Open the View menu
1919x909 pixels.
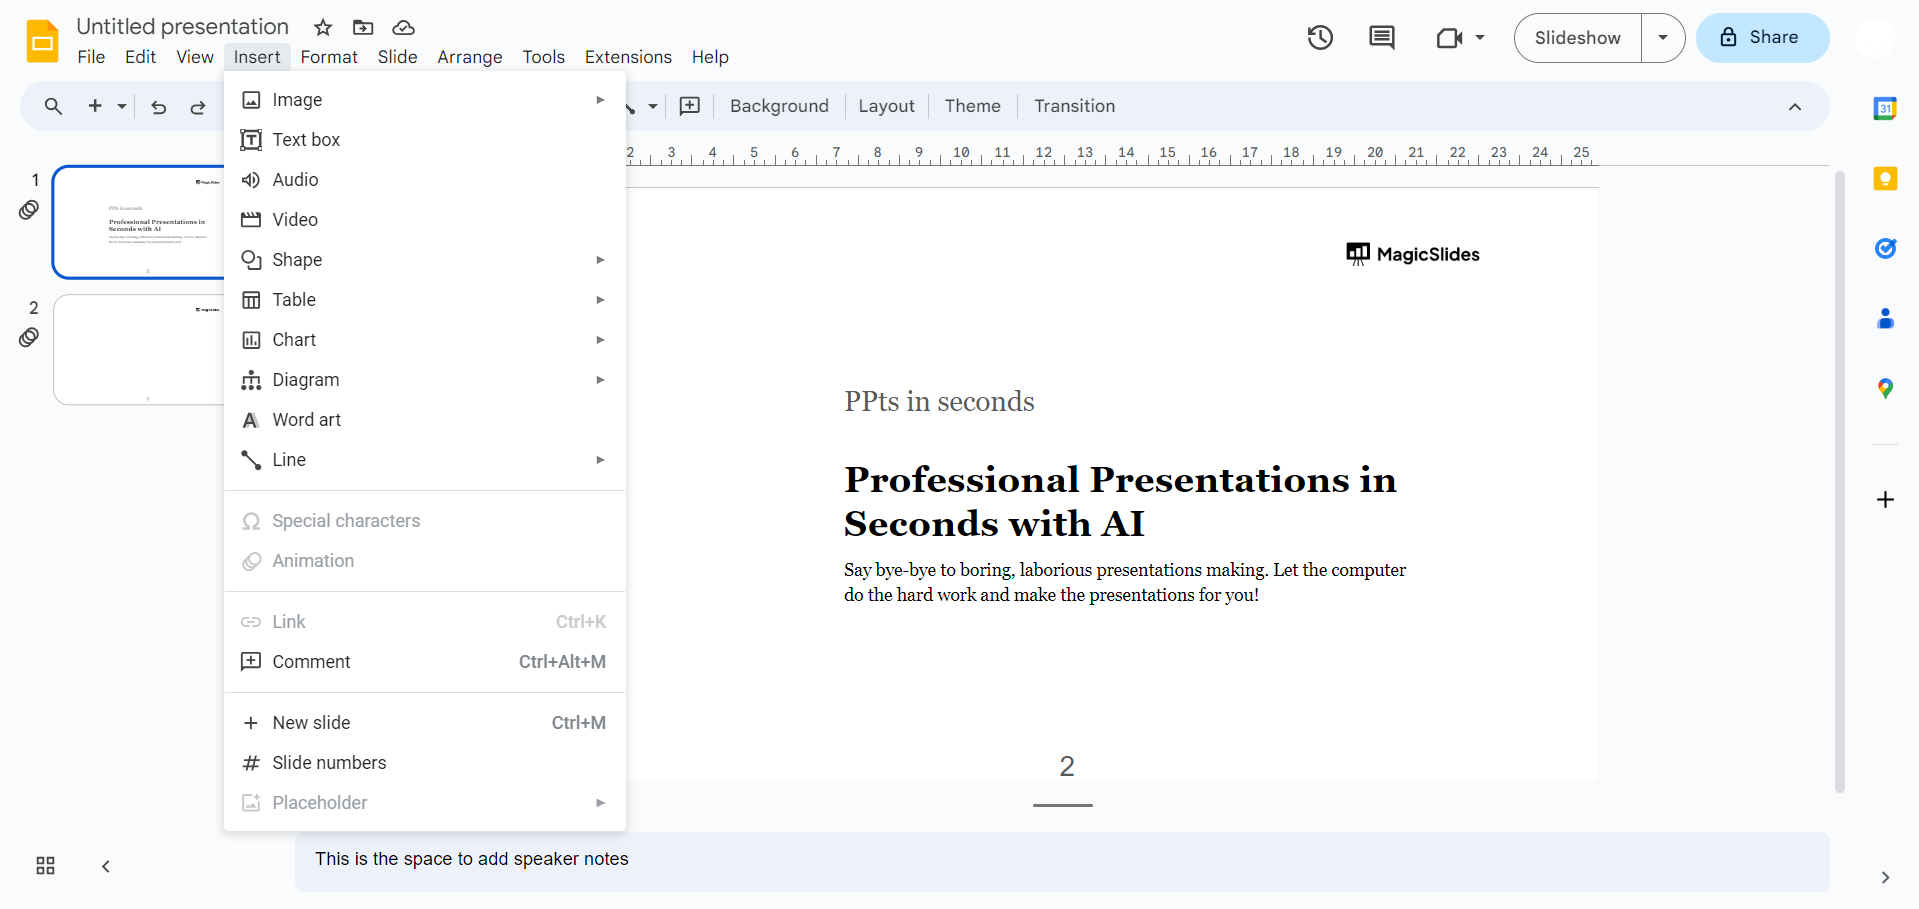pos(195,57)
